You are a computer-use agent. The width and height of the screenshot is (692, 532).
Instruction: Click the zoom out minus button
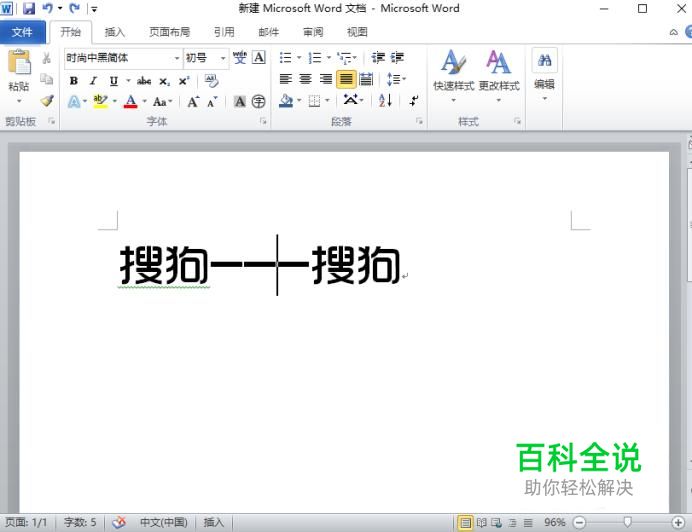click(x=579, y=523)
